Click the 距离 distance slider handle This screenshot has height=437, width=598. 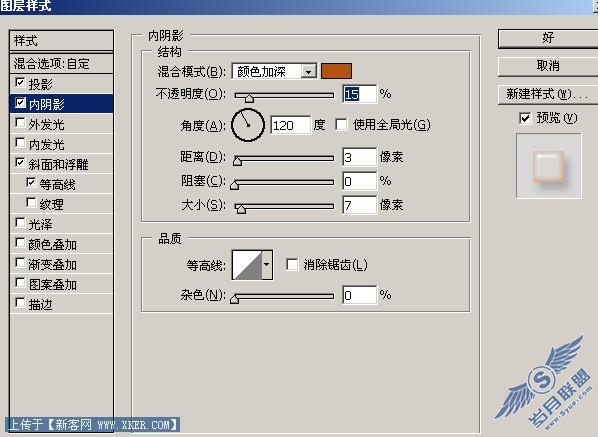point(237,161)
